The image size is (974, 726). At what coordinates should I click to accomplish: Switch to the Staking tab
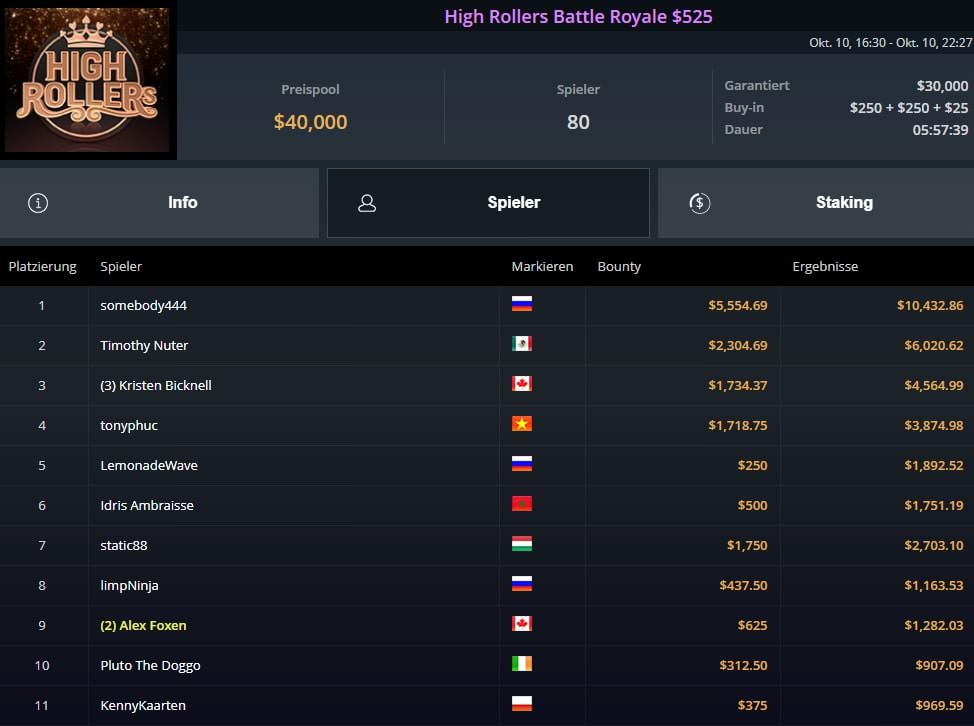tap(814, 203)
